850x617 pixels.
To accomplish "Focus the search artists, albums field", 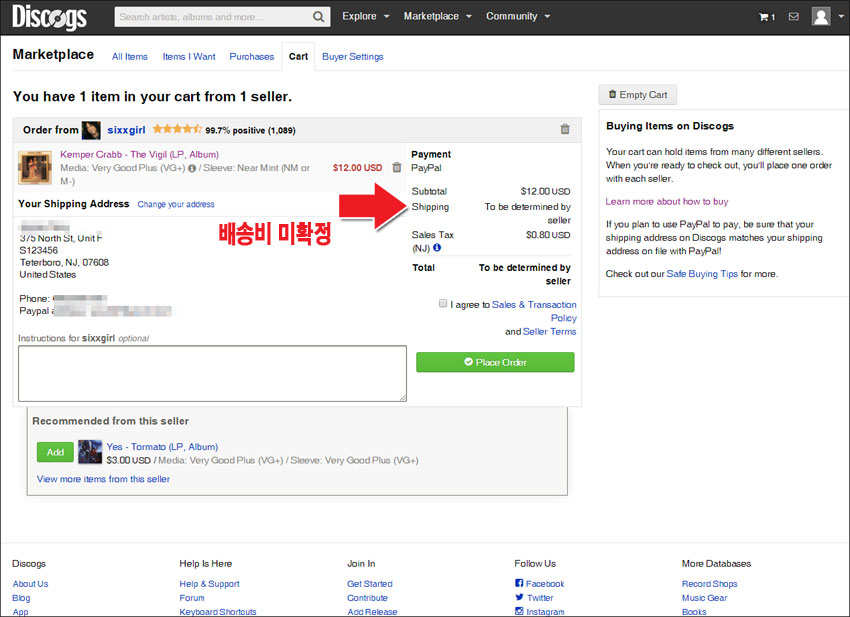I will pos(214,17).
